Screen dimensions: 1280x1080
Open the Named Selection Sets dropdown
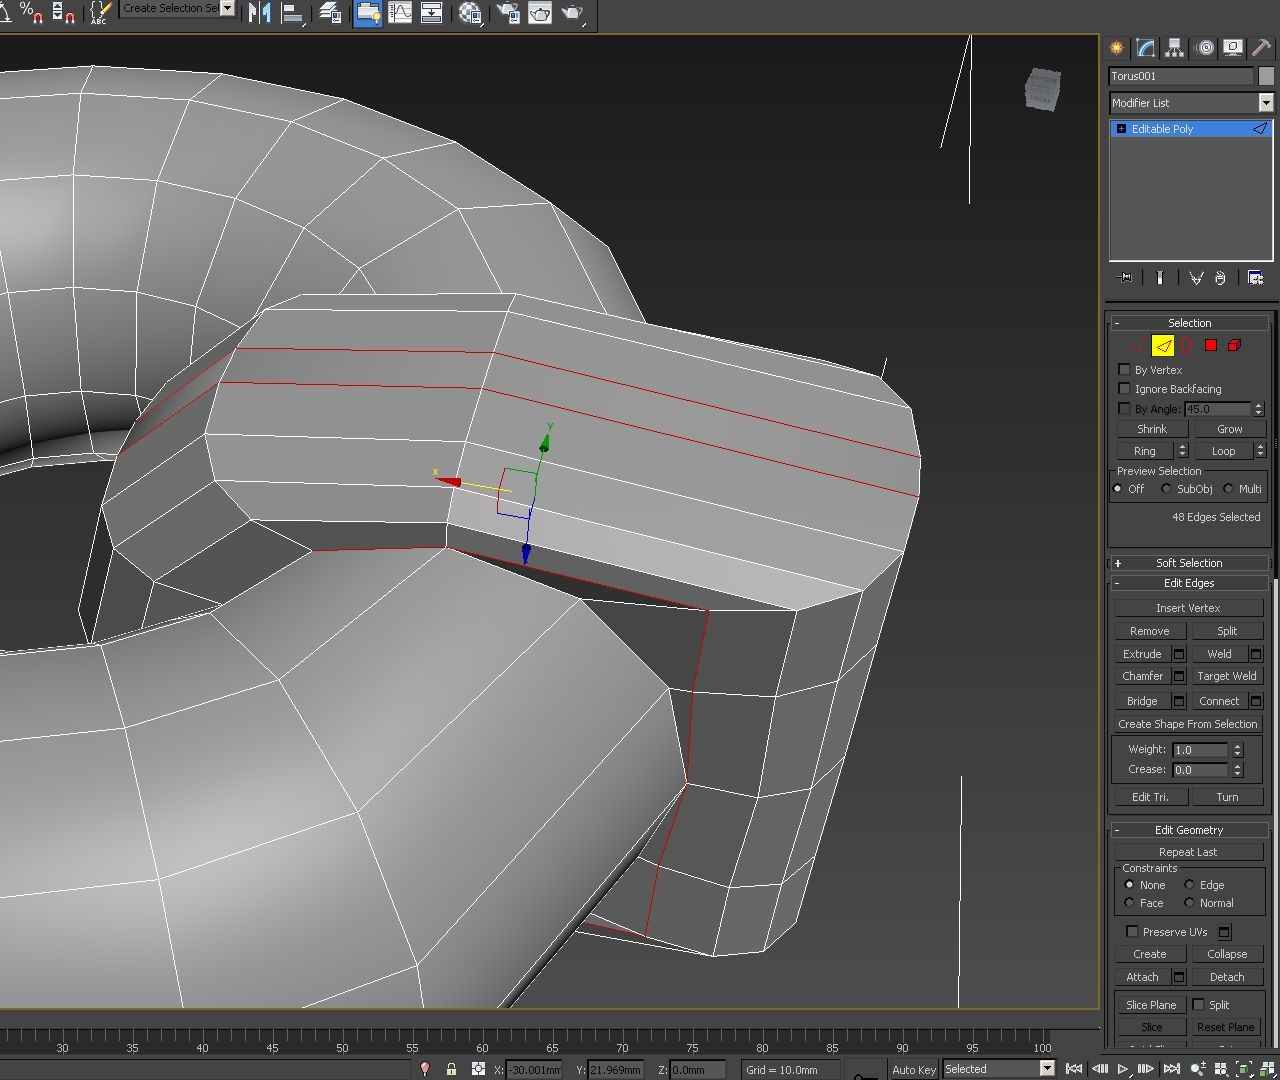(x=226, y=8)
